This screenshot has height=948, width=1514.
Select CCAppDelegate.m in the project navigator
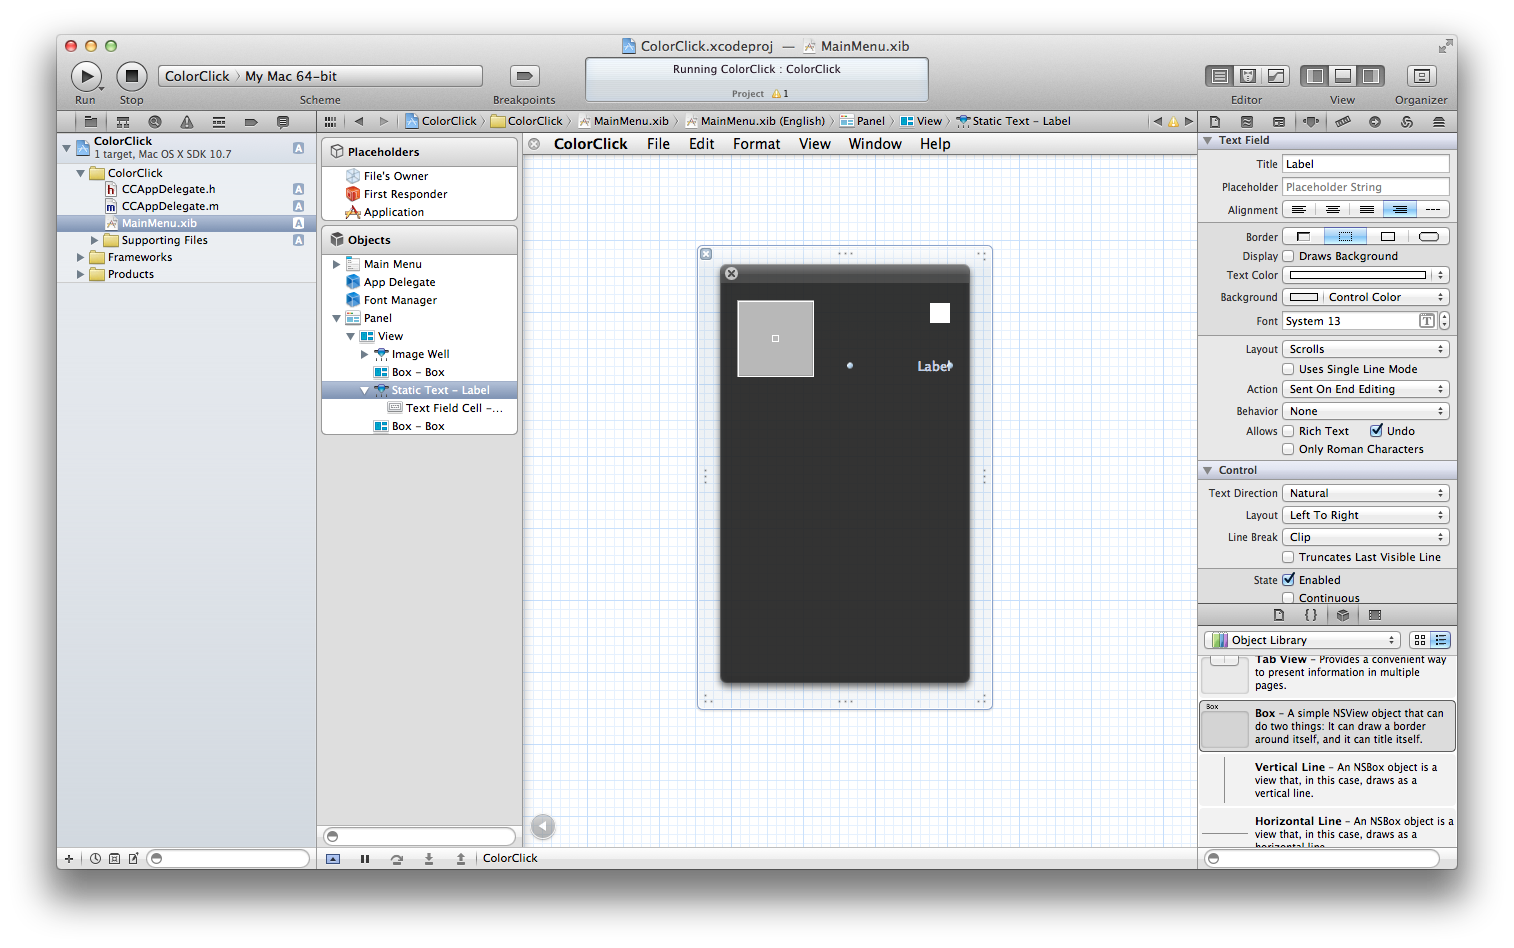coord(170,206)
